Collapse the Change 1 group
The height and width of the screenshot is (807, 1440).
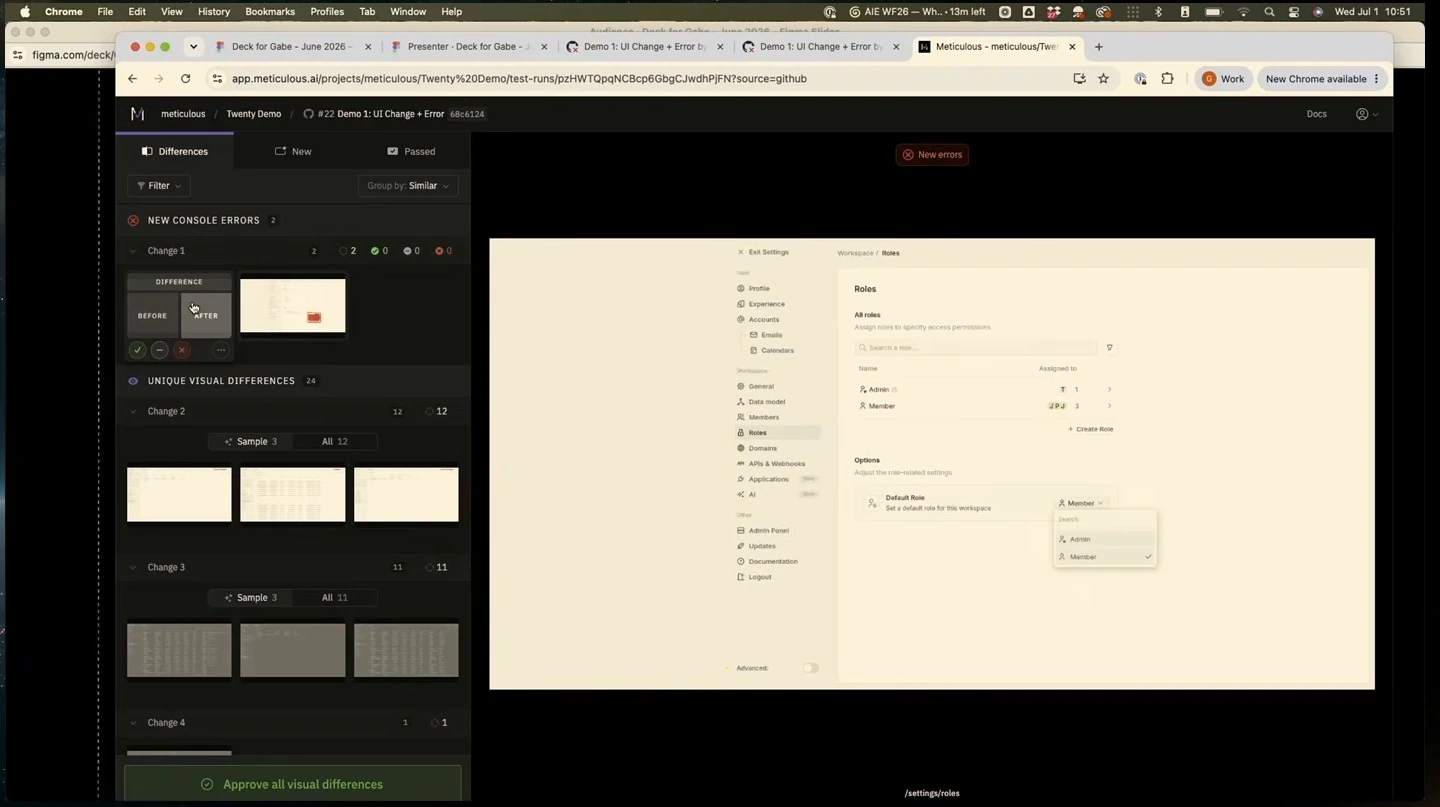click(133, 251)
